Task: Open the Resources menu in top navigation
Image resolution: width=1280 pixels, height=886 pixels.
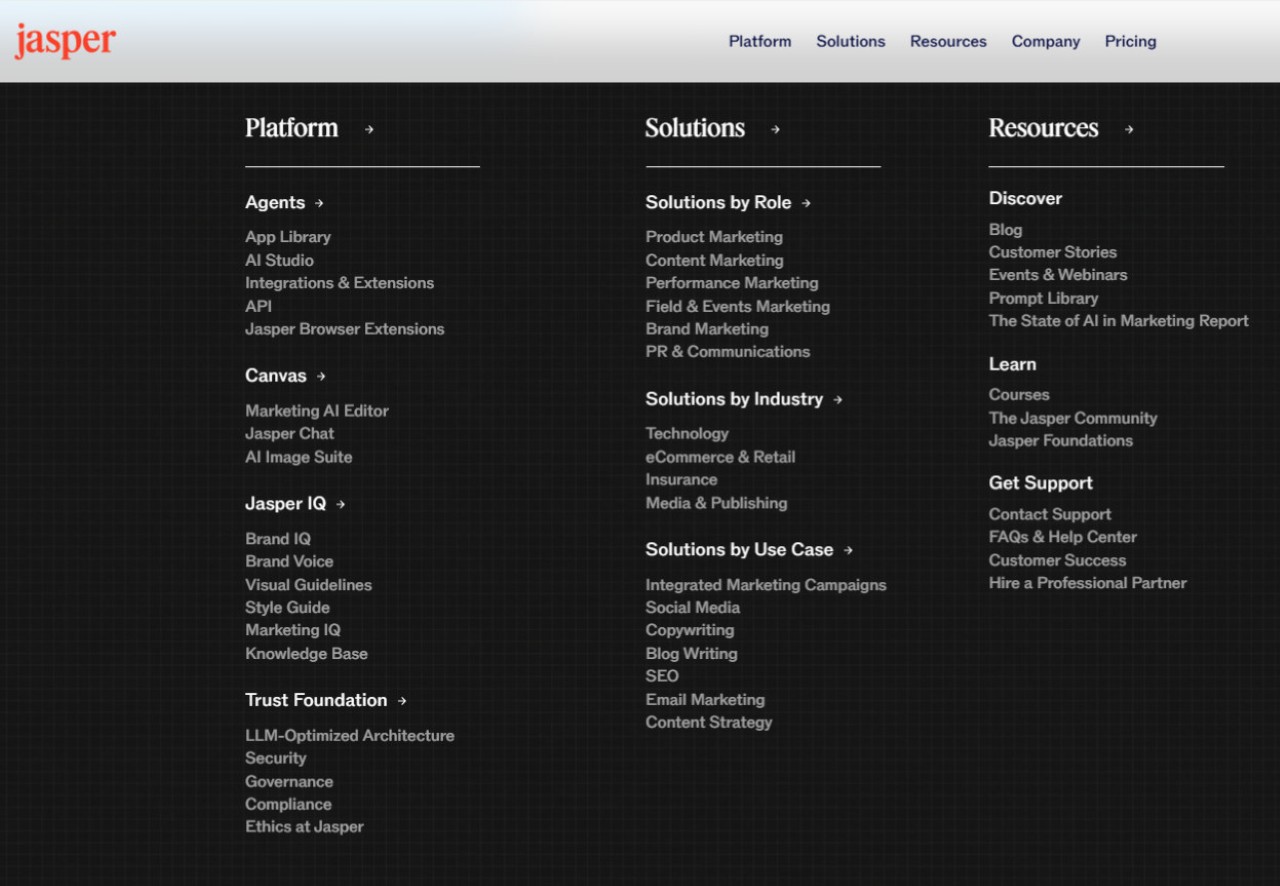Action: tap(948, 41)
